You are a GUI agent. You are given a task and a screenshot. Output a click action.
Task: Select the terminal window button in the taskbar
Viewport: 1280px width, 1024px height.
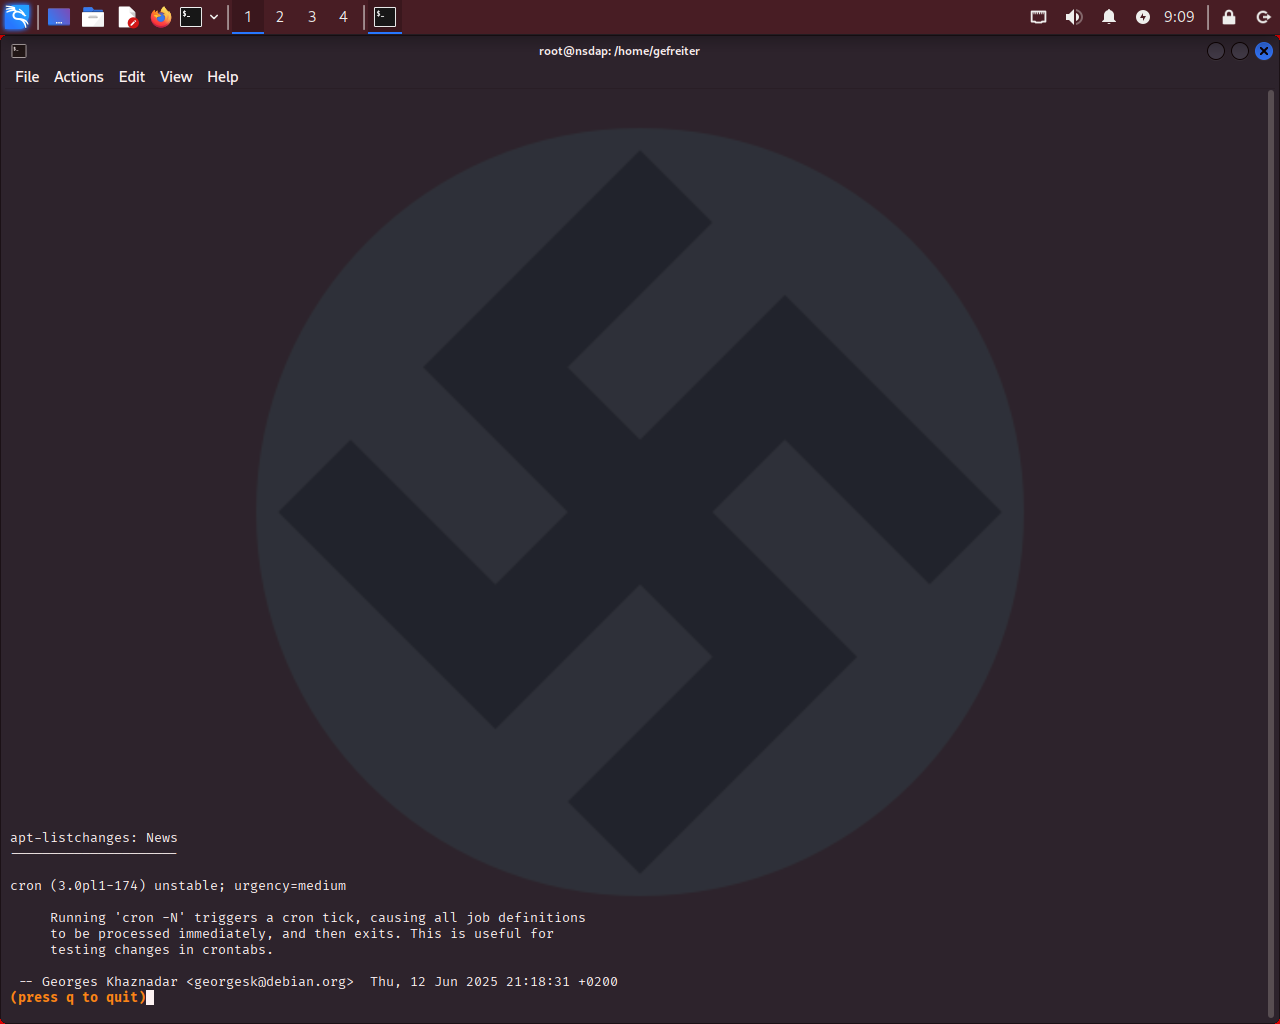pos(385,17)
